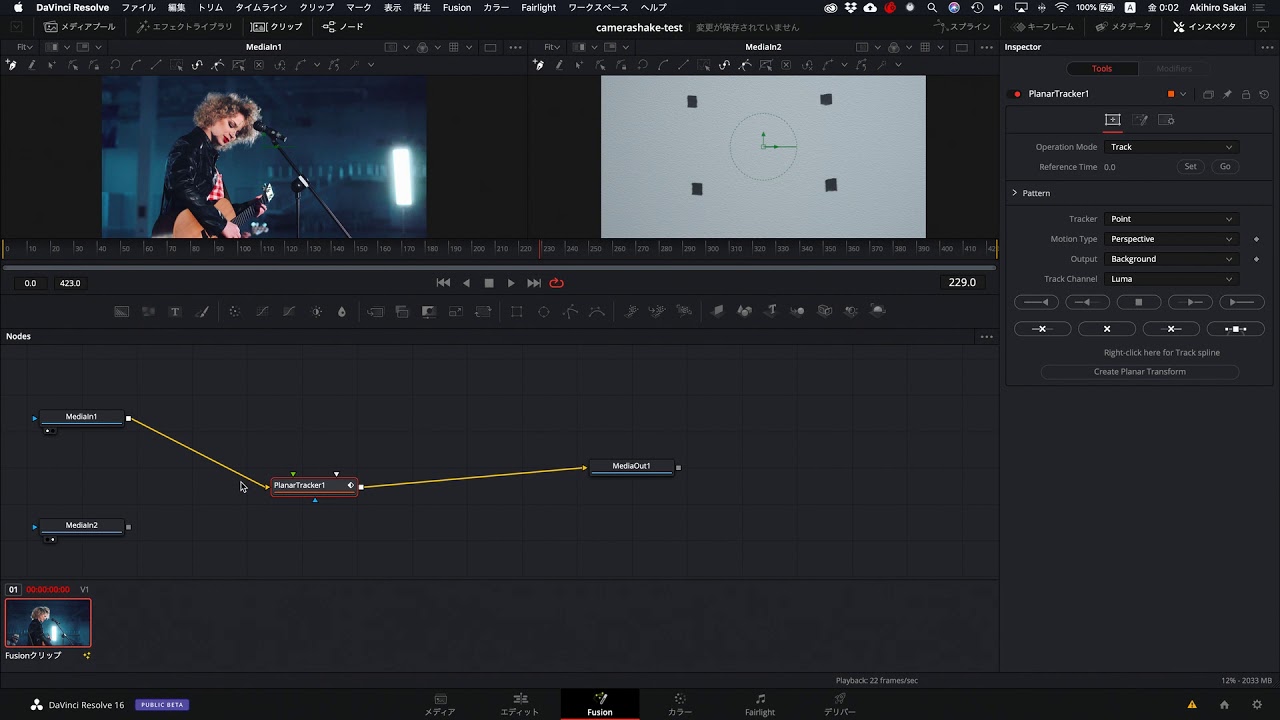Open the Fairlight menu in the menu bar
The image size is (1280, 720).
coord(538,7)
